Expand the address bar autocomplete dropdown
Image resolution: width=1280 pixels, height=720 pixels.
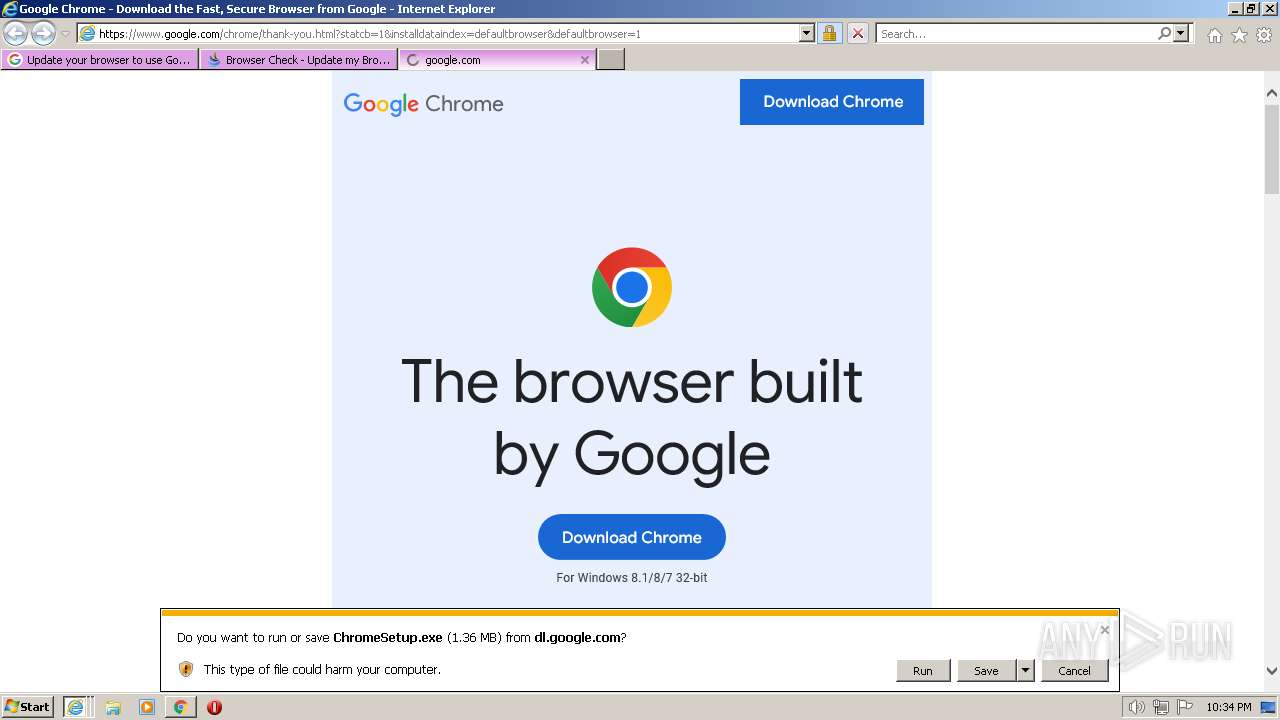[807, 33]
